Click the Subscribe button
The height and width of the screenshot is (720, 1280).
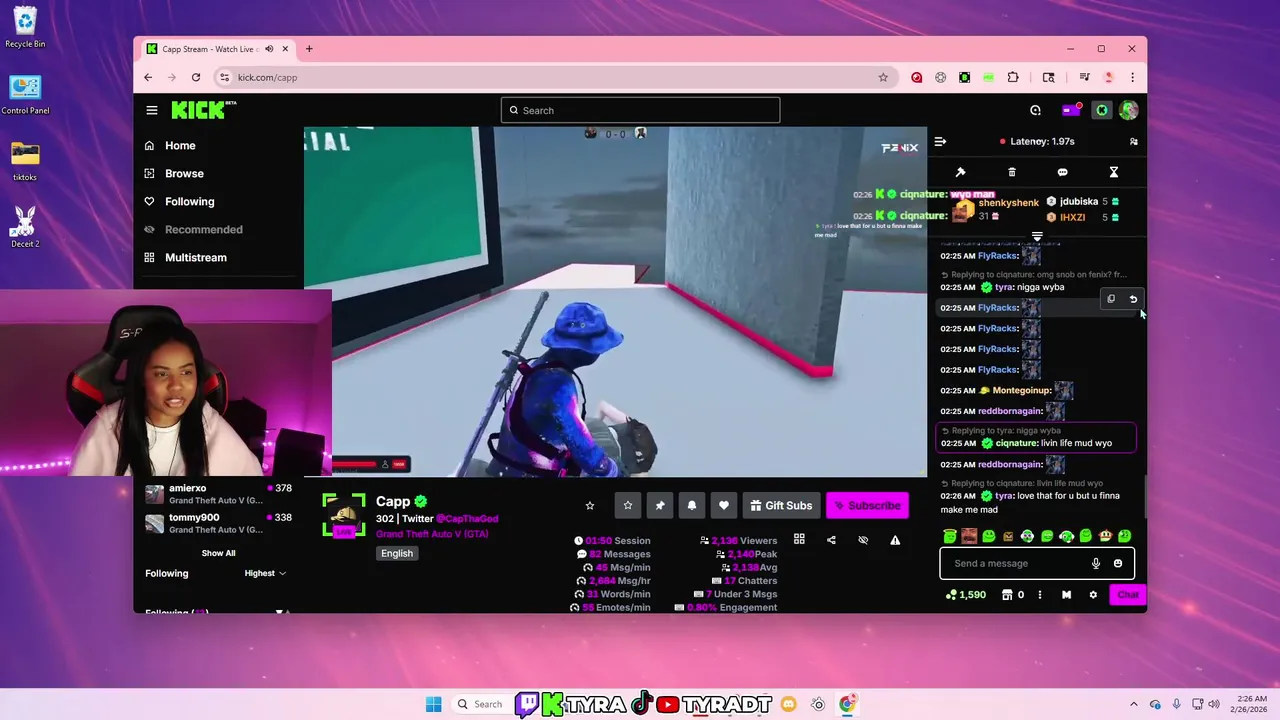pyautogui.click(x=867, y=505)
